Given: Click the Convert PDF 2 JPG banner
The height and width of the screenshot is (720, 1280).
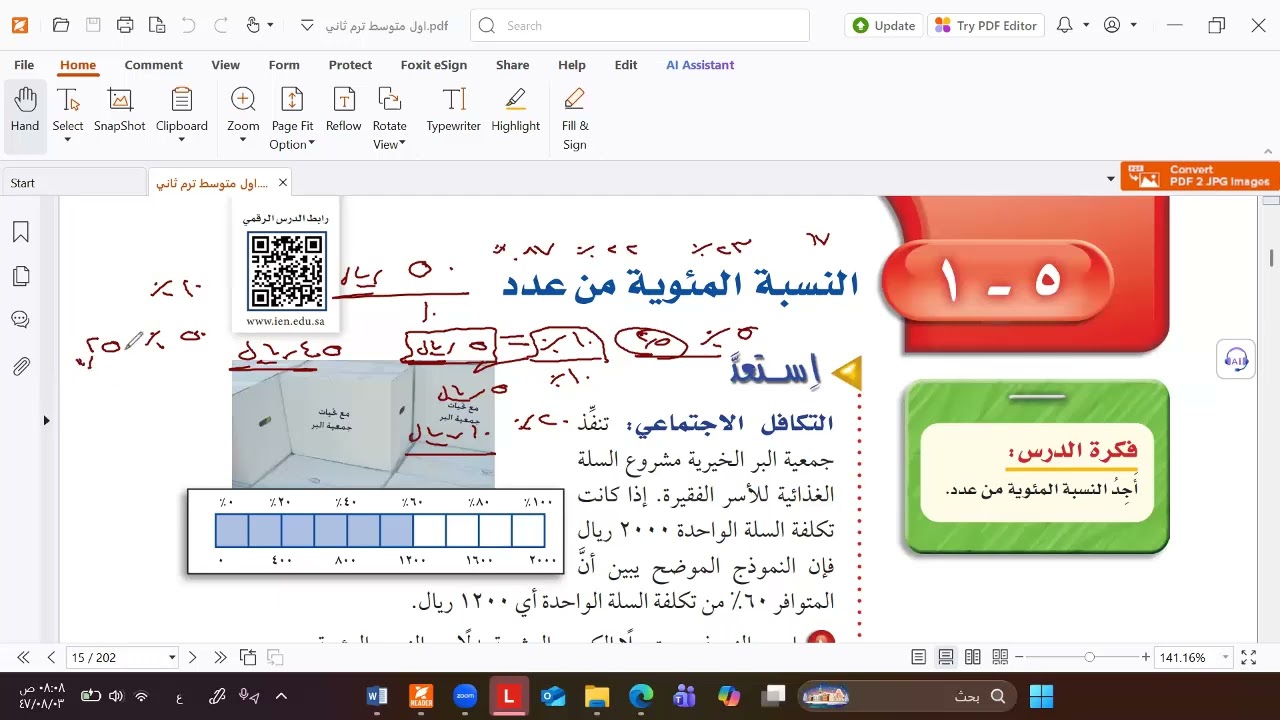Looking at the screenshot, I should click(1200, 176).
